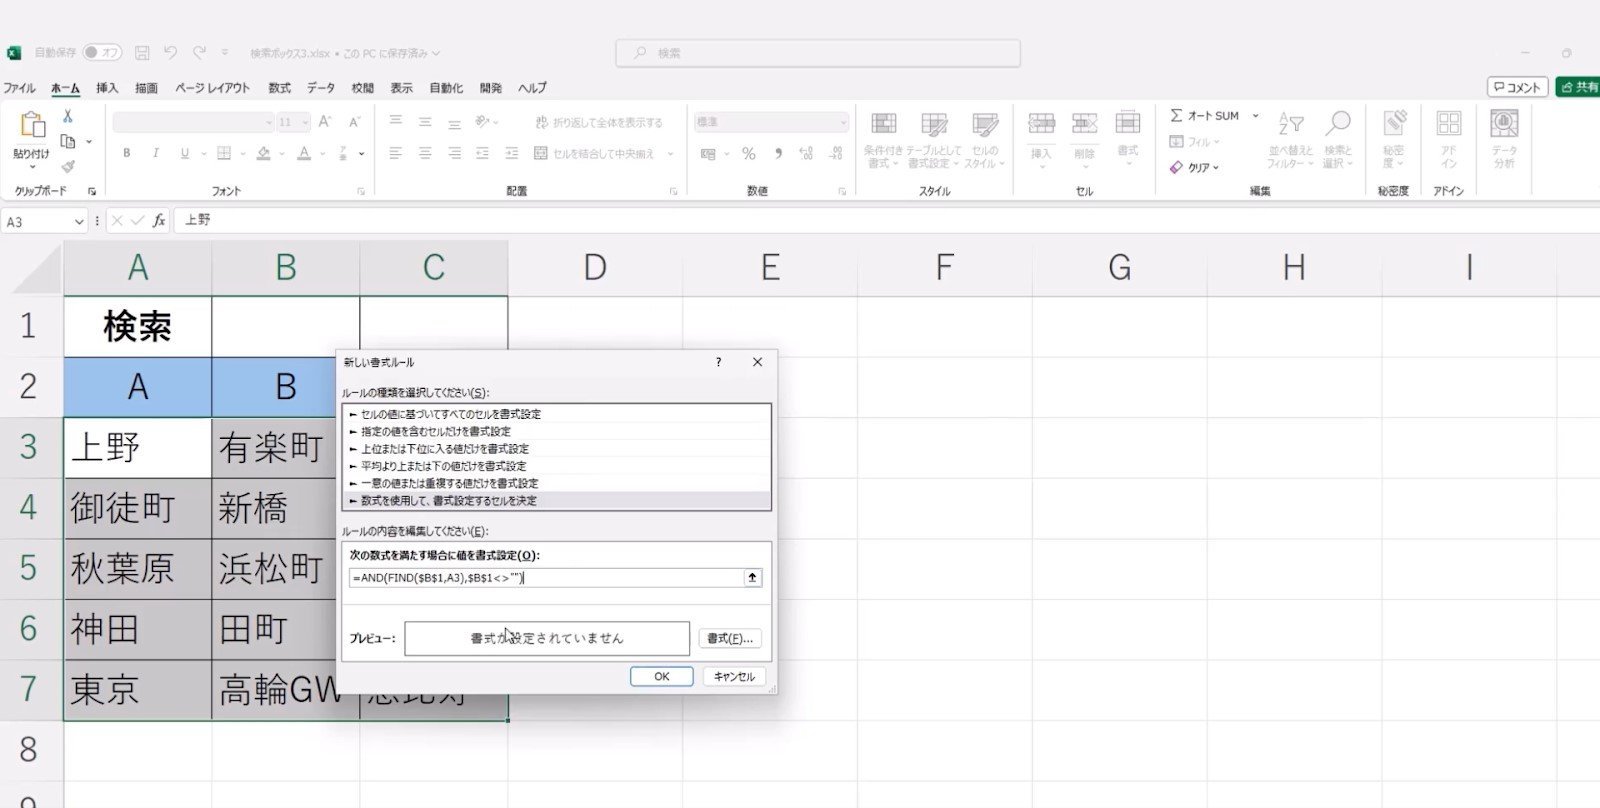Viewport: 1600px width, 808px height.
Task: Click the Copy icon
Action: tap(68, 142)
